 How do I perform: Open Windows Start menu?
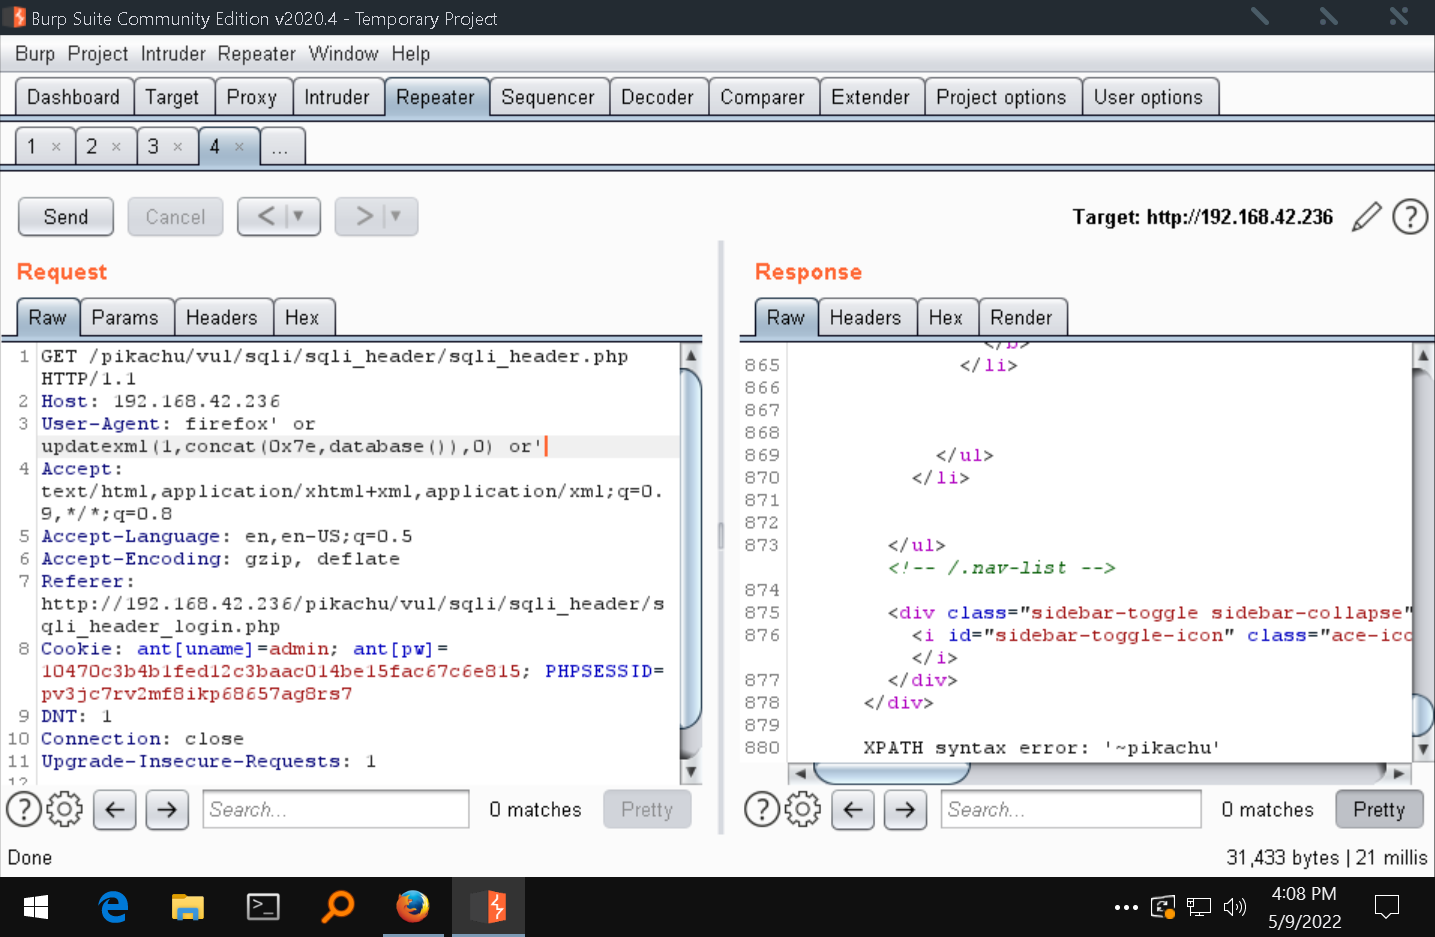pos(36,907)
